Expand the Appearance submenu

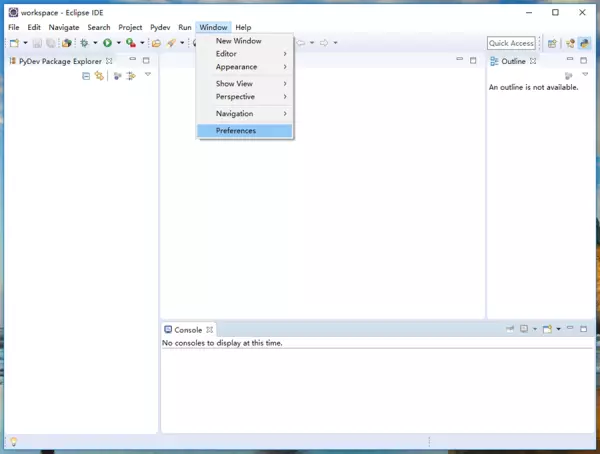pyautogui.click(x=245, y=67)
